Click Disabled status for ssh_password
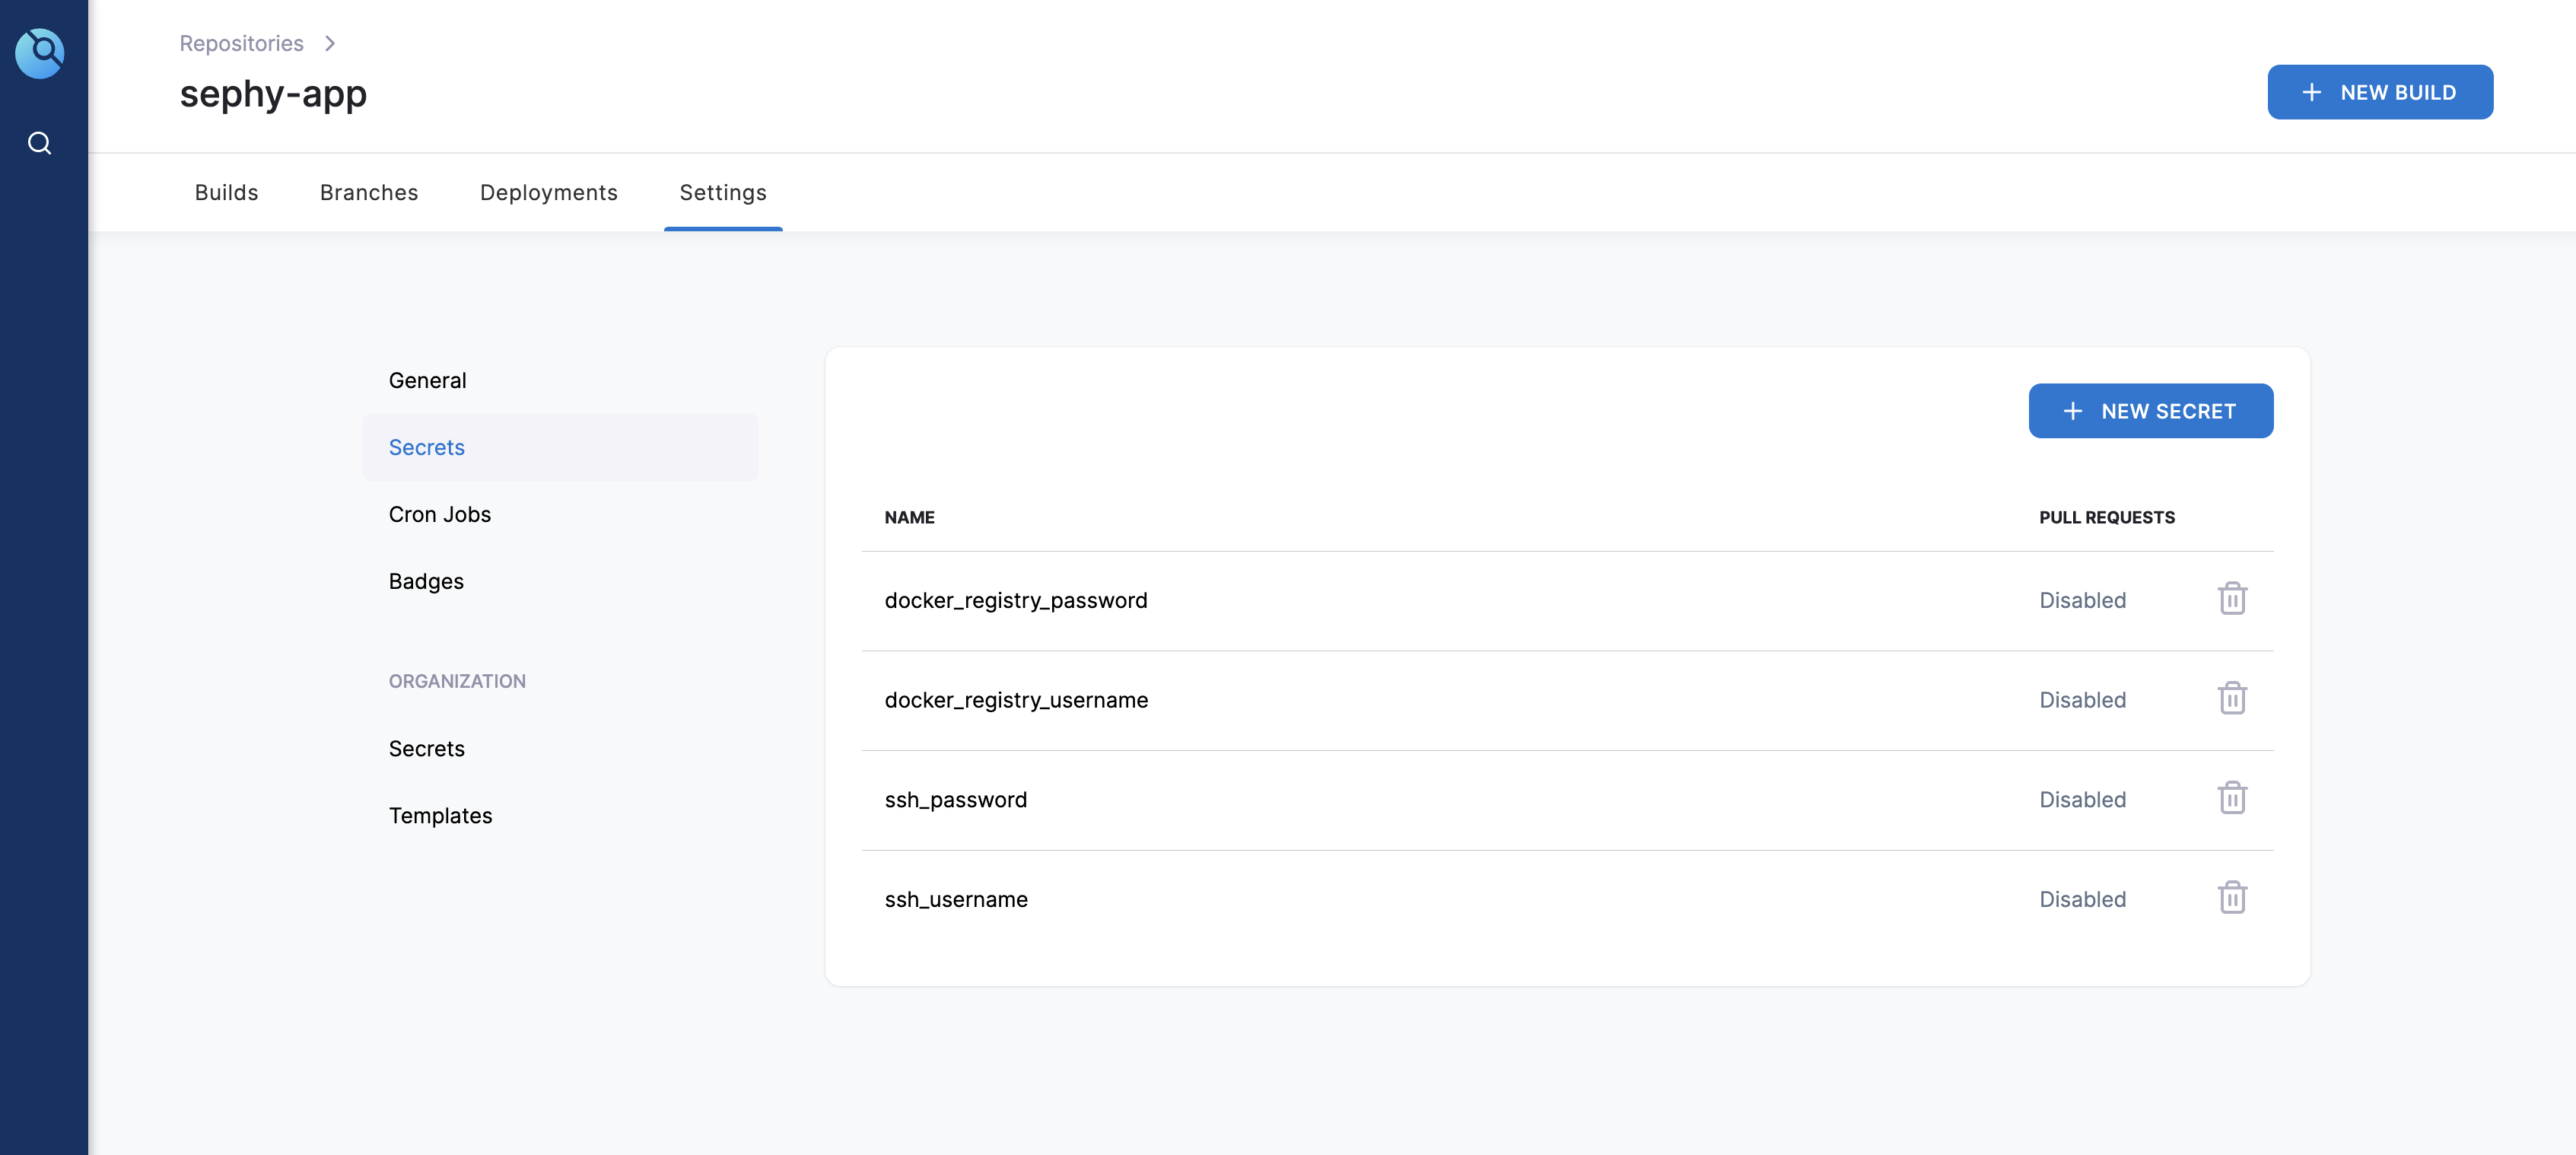 click(2083, 800)
